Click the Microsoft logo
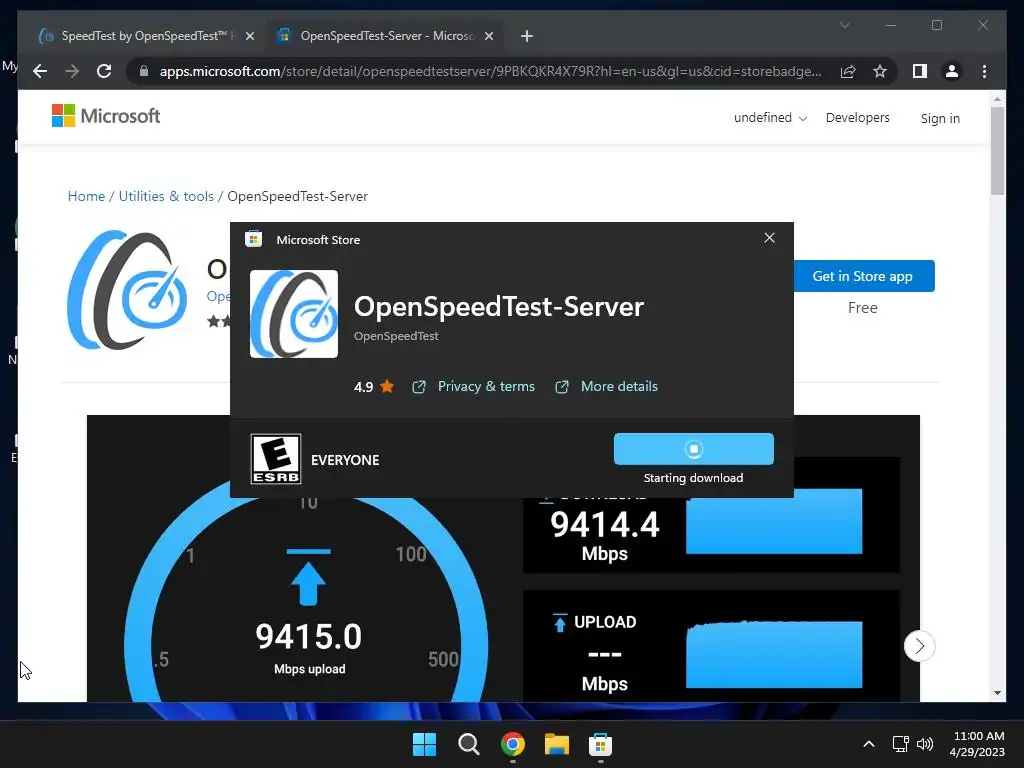1024x768 pixels. click(106, 116)
